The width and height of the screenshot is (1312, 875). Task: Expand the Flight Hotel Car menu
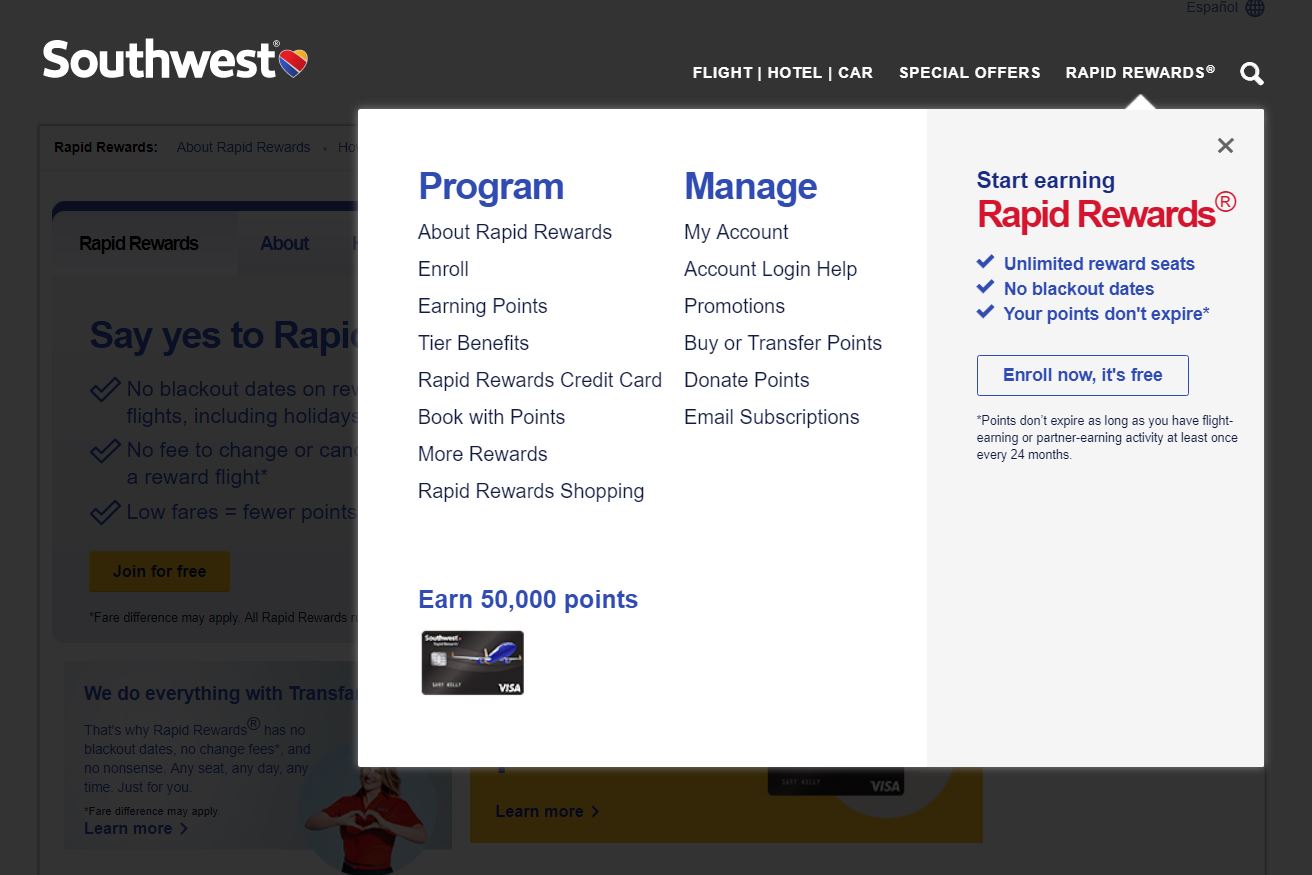(x=782, y=73)
